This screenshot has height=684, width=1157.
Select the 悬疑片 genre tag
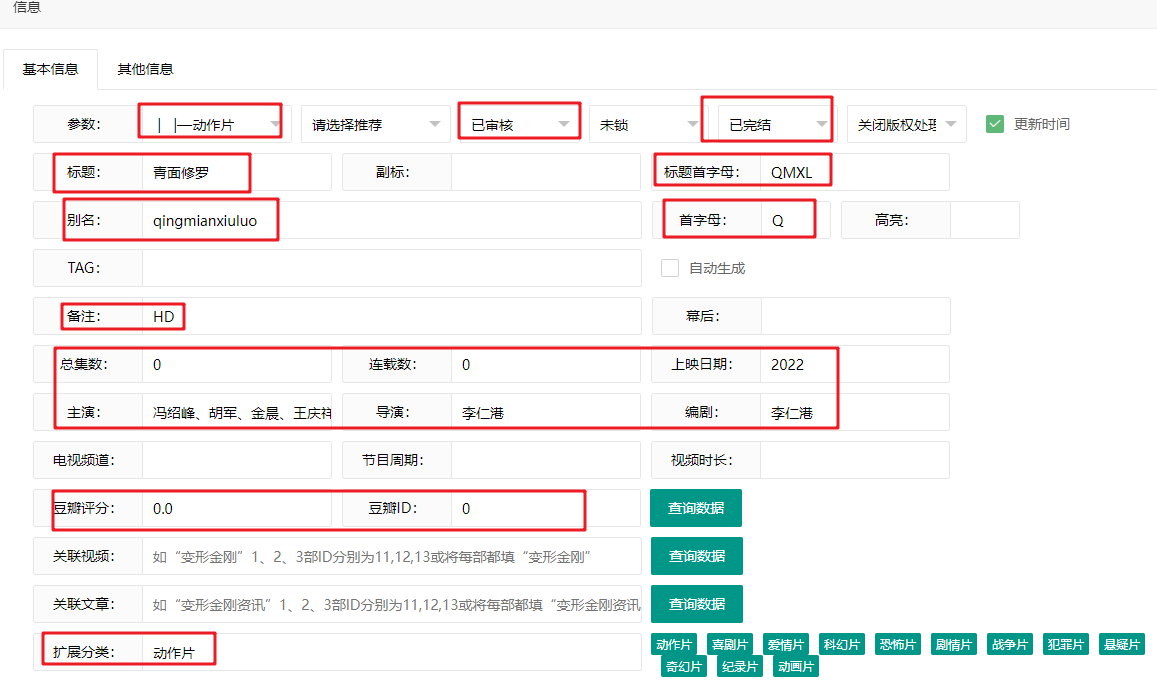(x=1122, y=644)
